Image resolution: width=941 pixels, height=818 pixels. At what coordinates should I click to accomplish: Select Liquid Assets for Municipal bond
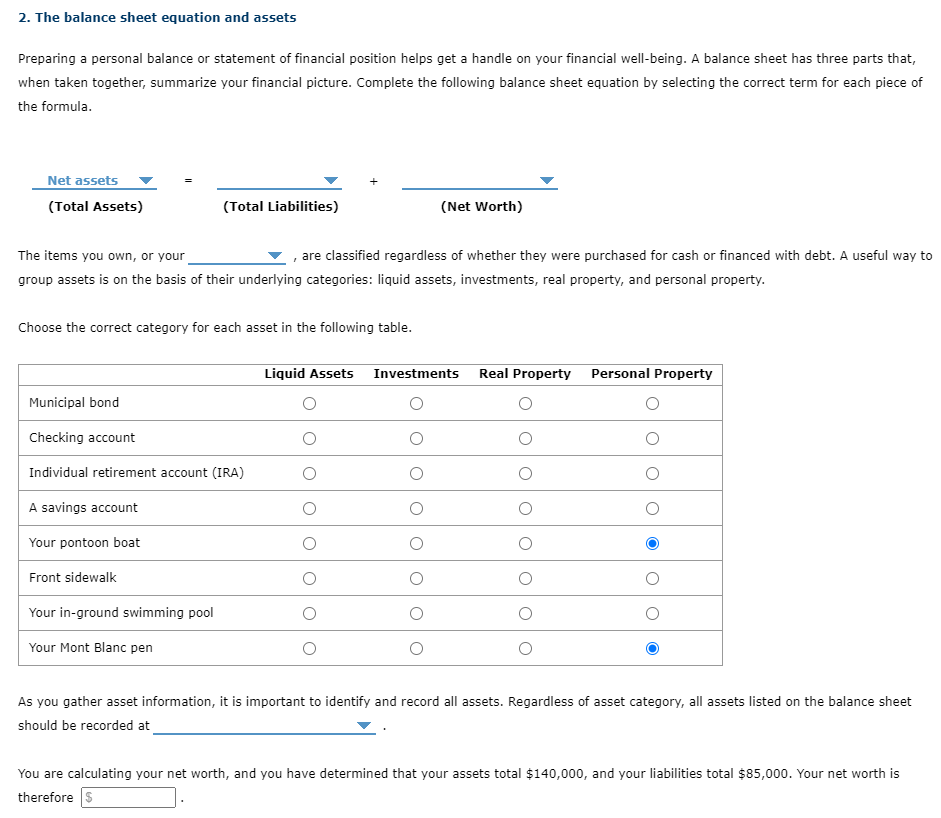[x=309, y=403]
